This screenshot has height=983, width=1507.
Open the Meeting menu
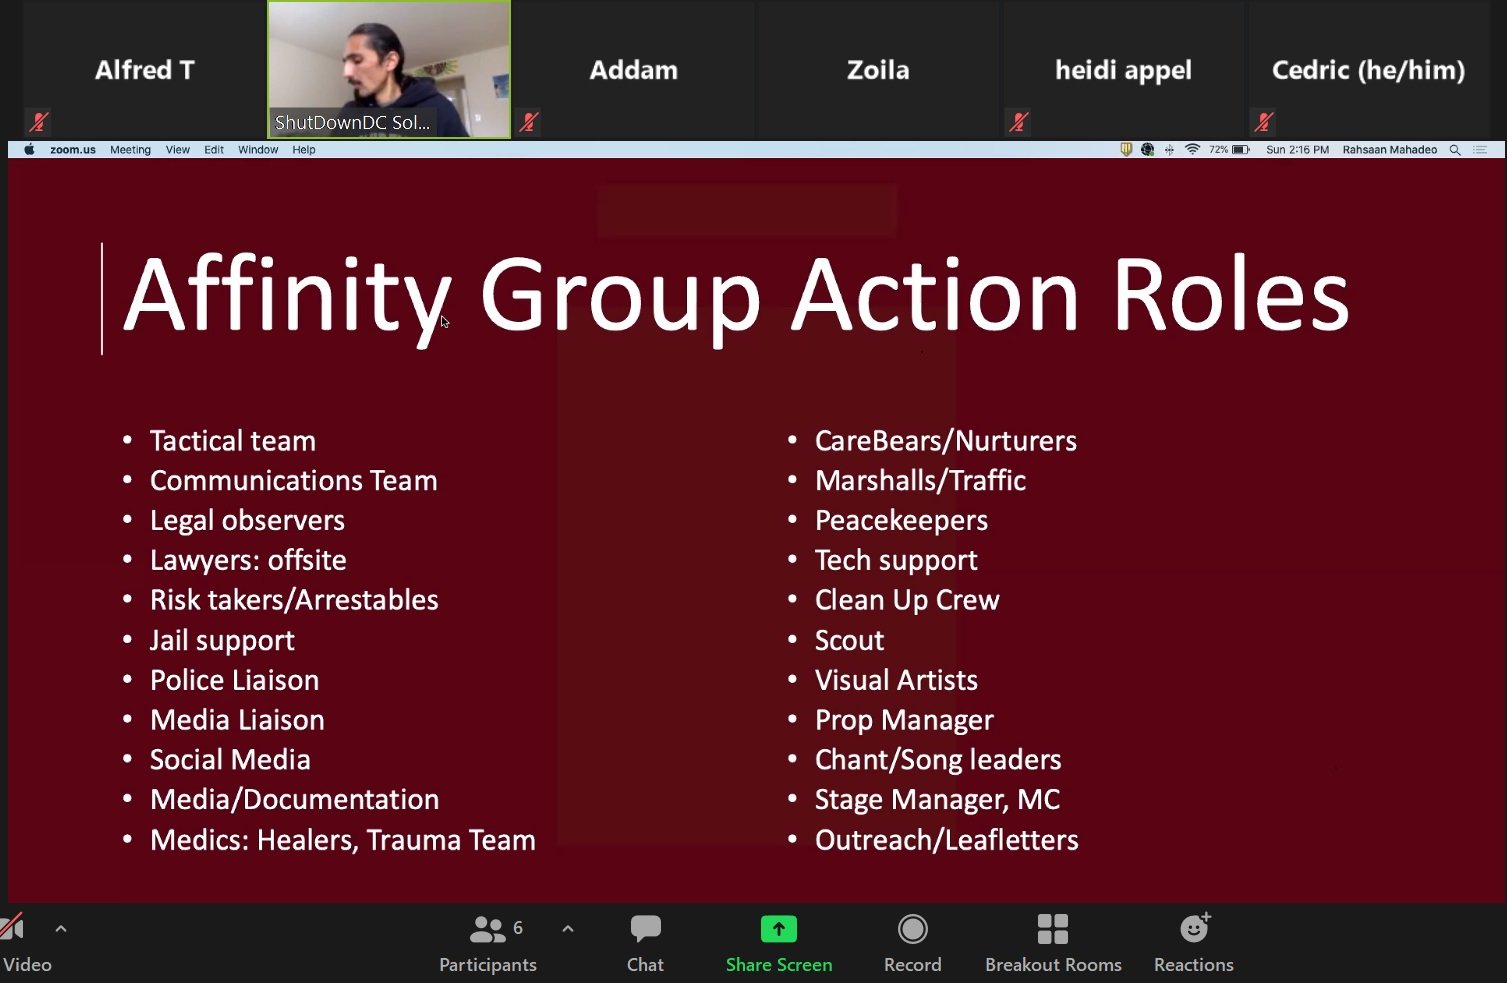(x=130, y=150)
